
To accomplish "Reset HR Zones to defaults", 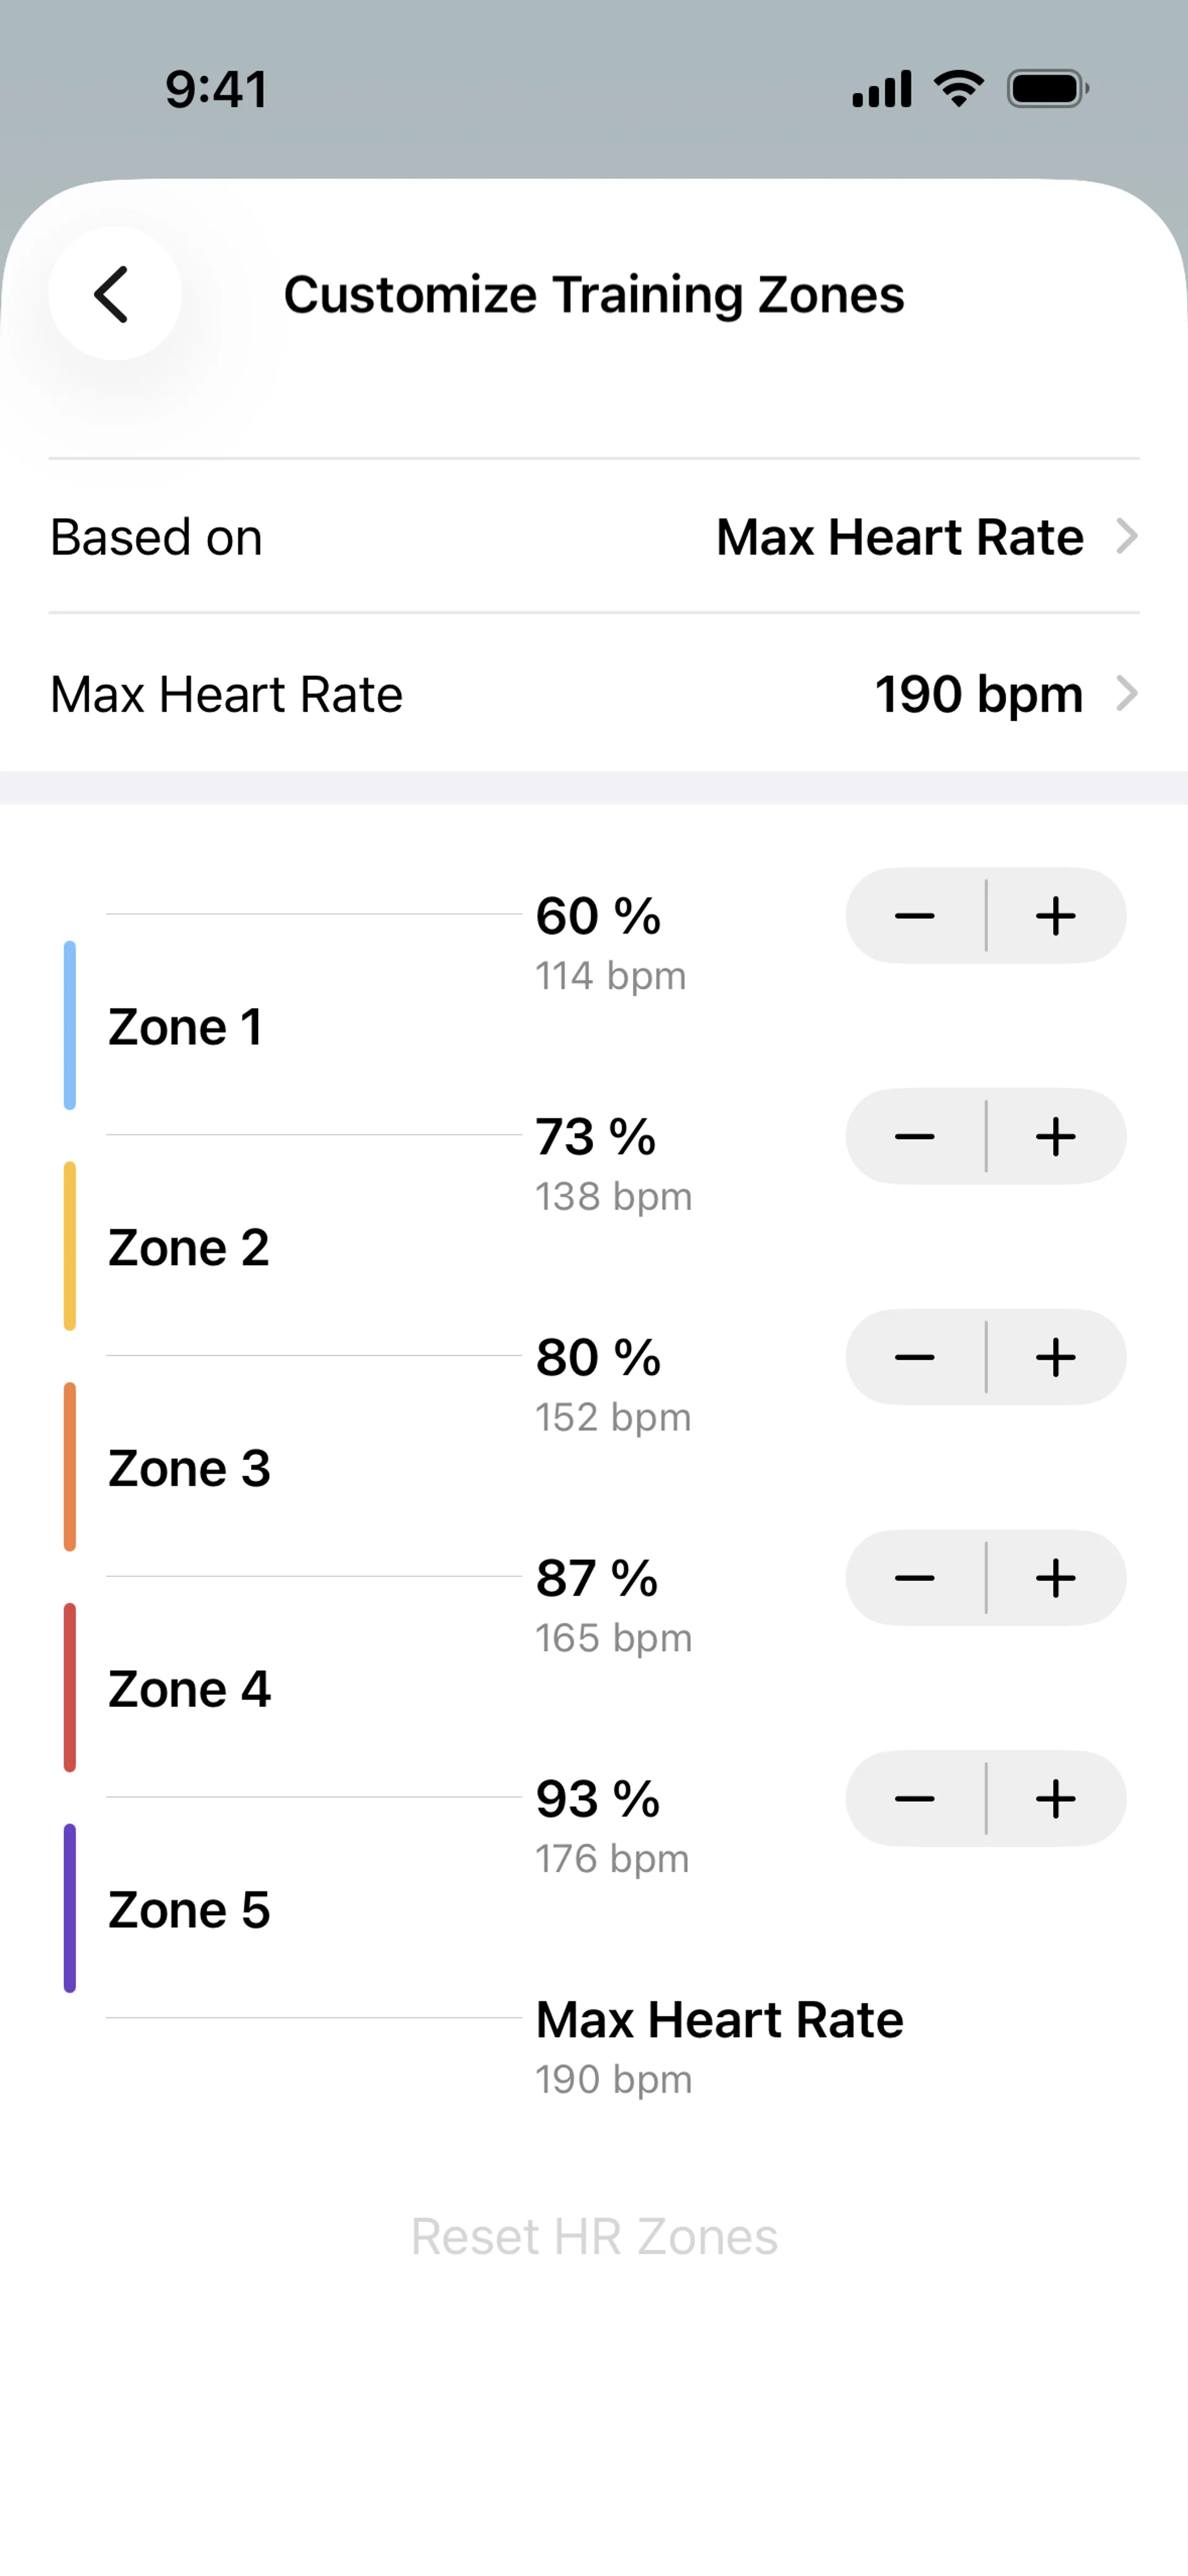I will point(594,2237).
